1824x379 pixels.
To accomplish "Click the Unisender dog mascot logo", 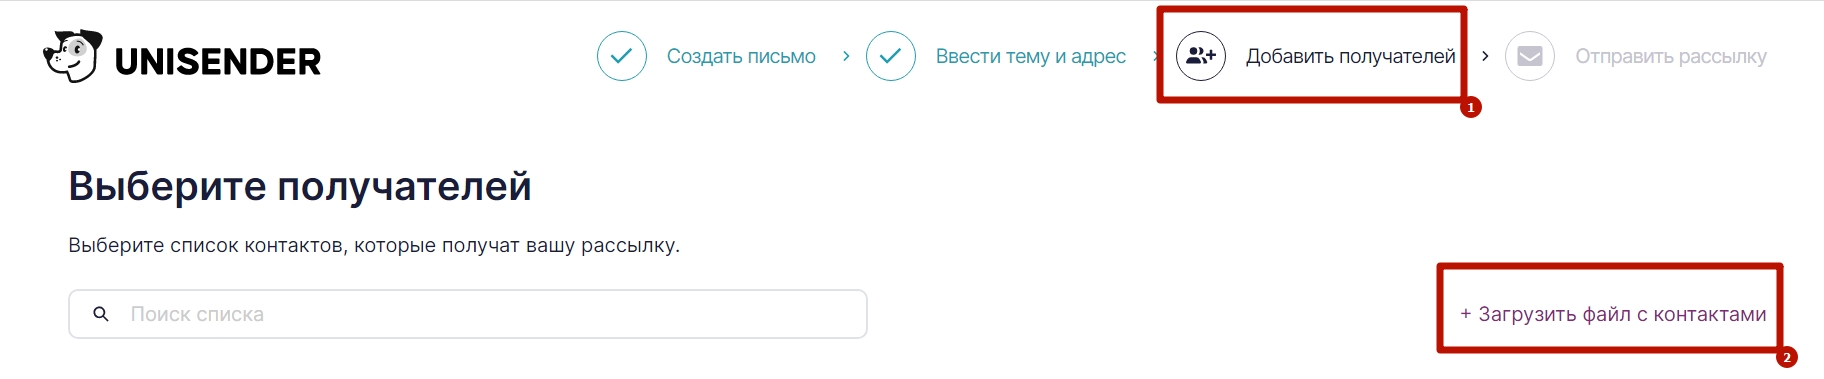I will pos(72,56).
